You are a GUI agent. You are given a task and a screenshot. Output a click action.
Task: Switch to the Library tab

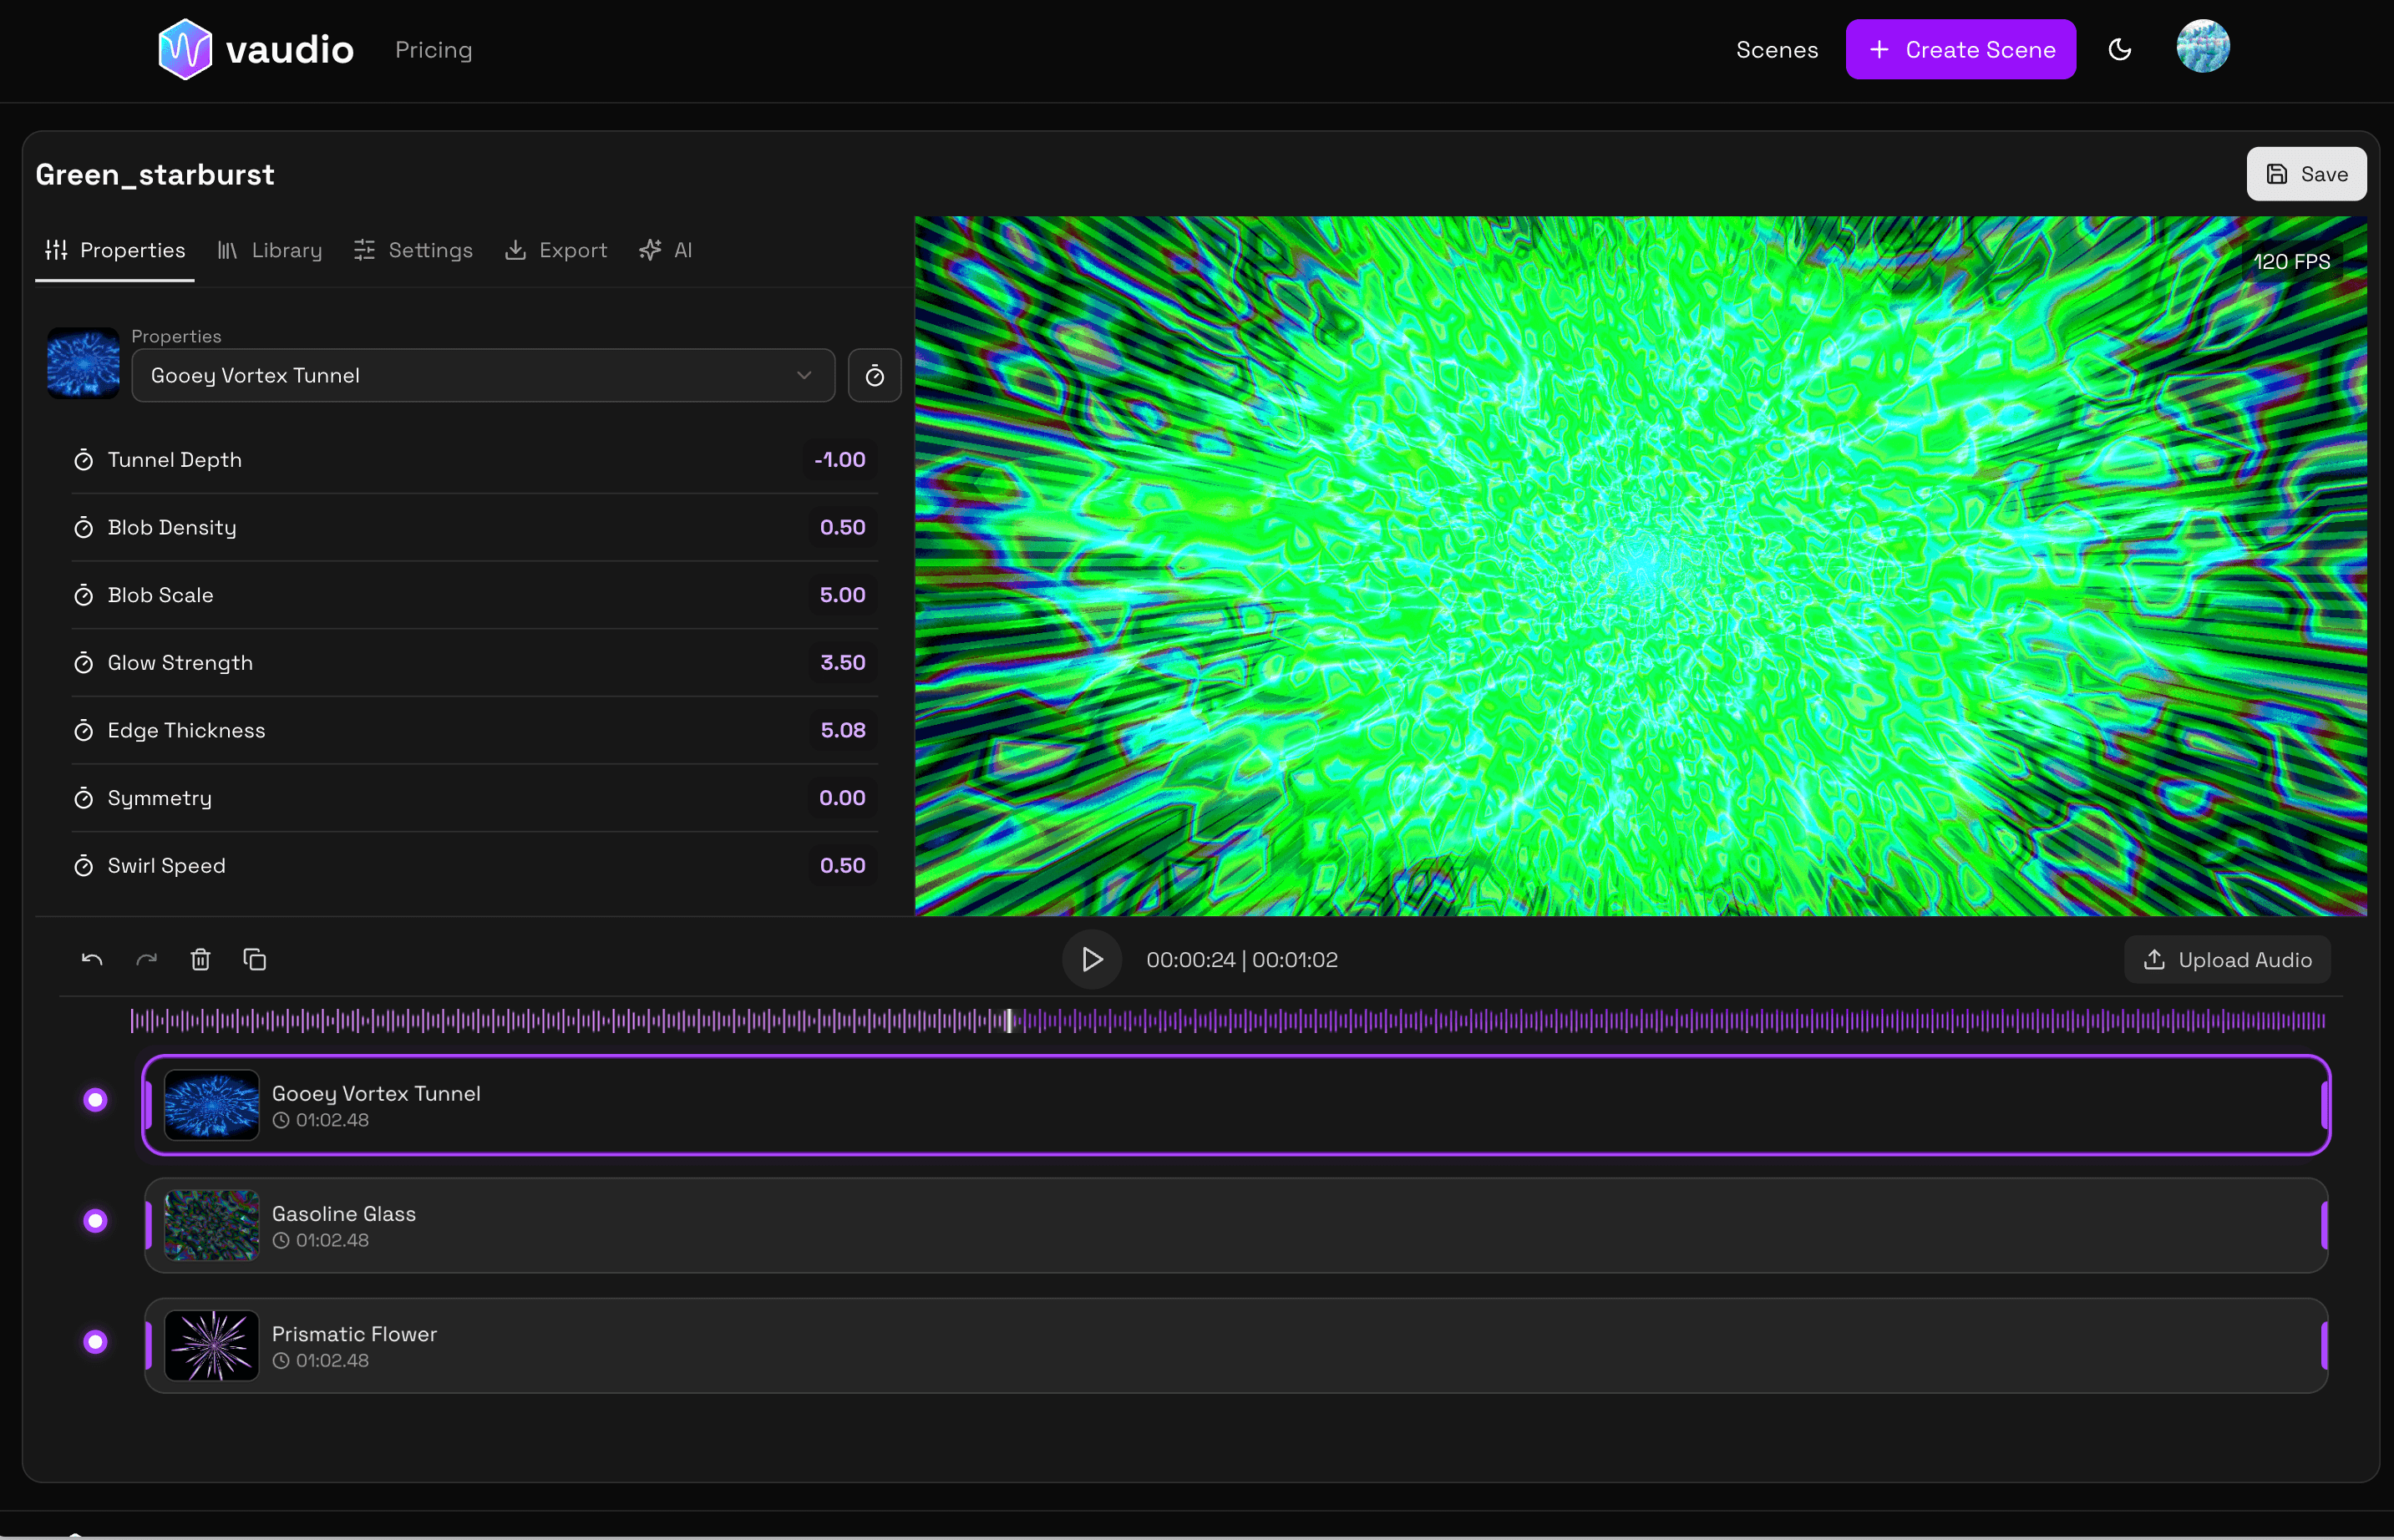point(270,250)
